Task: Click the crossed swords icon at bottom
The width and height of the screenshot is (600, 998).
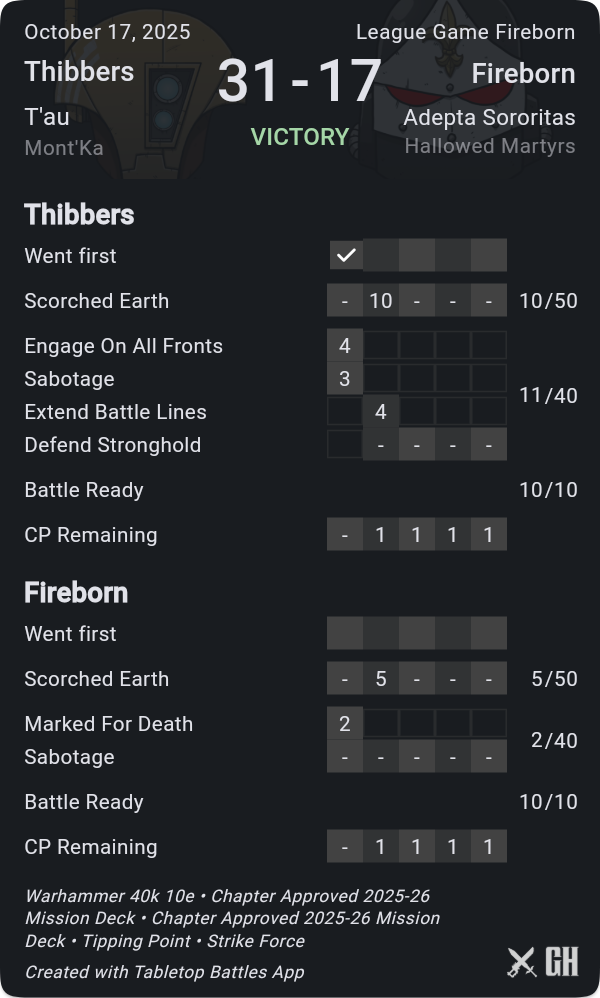Action: point(522,962)
